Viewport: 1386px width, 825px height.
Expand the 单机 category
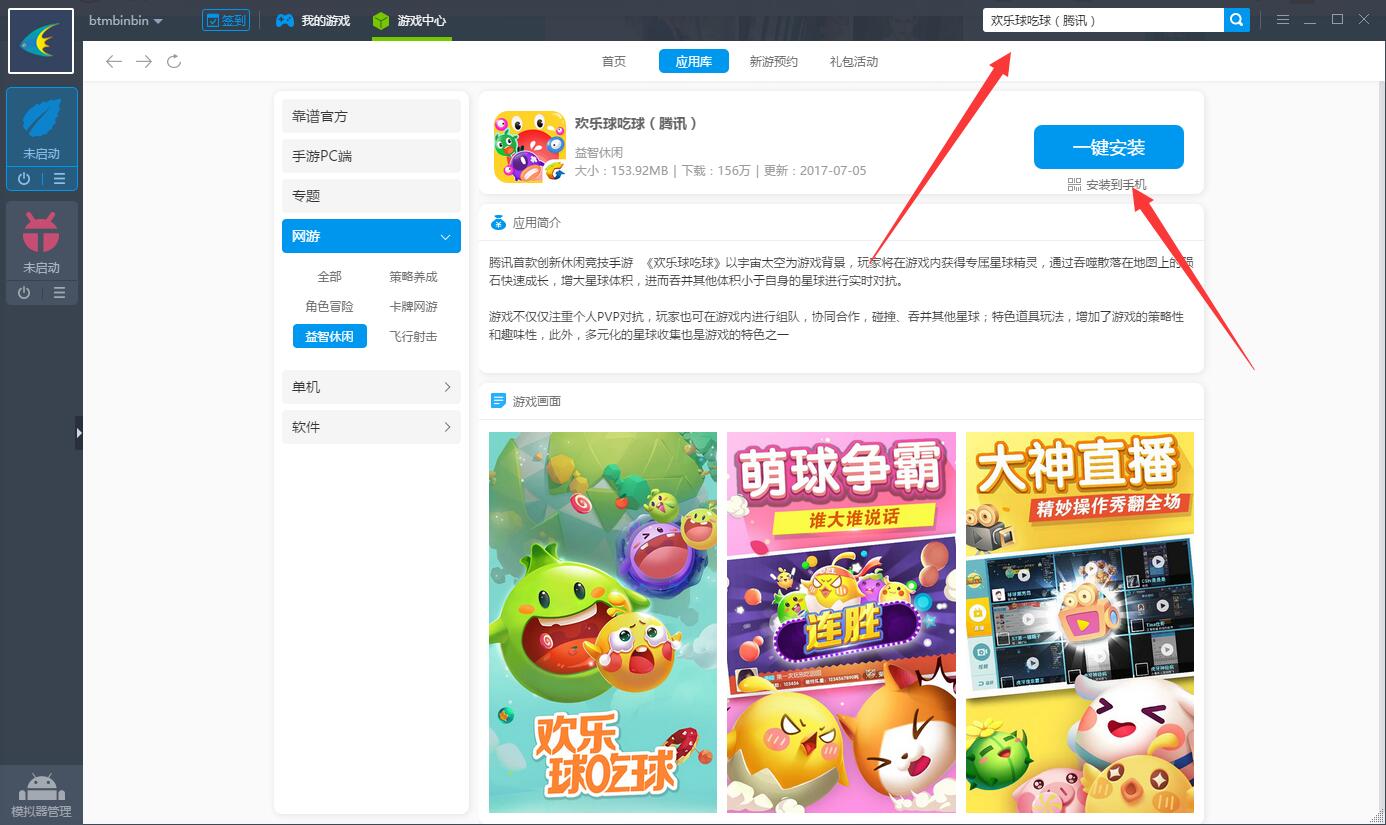(x=371, y=387)
